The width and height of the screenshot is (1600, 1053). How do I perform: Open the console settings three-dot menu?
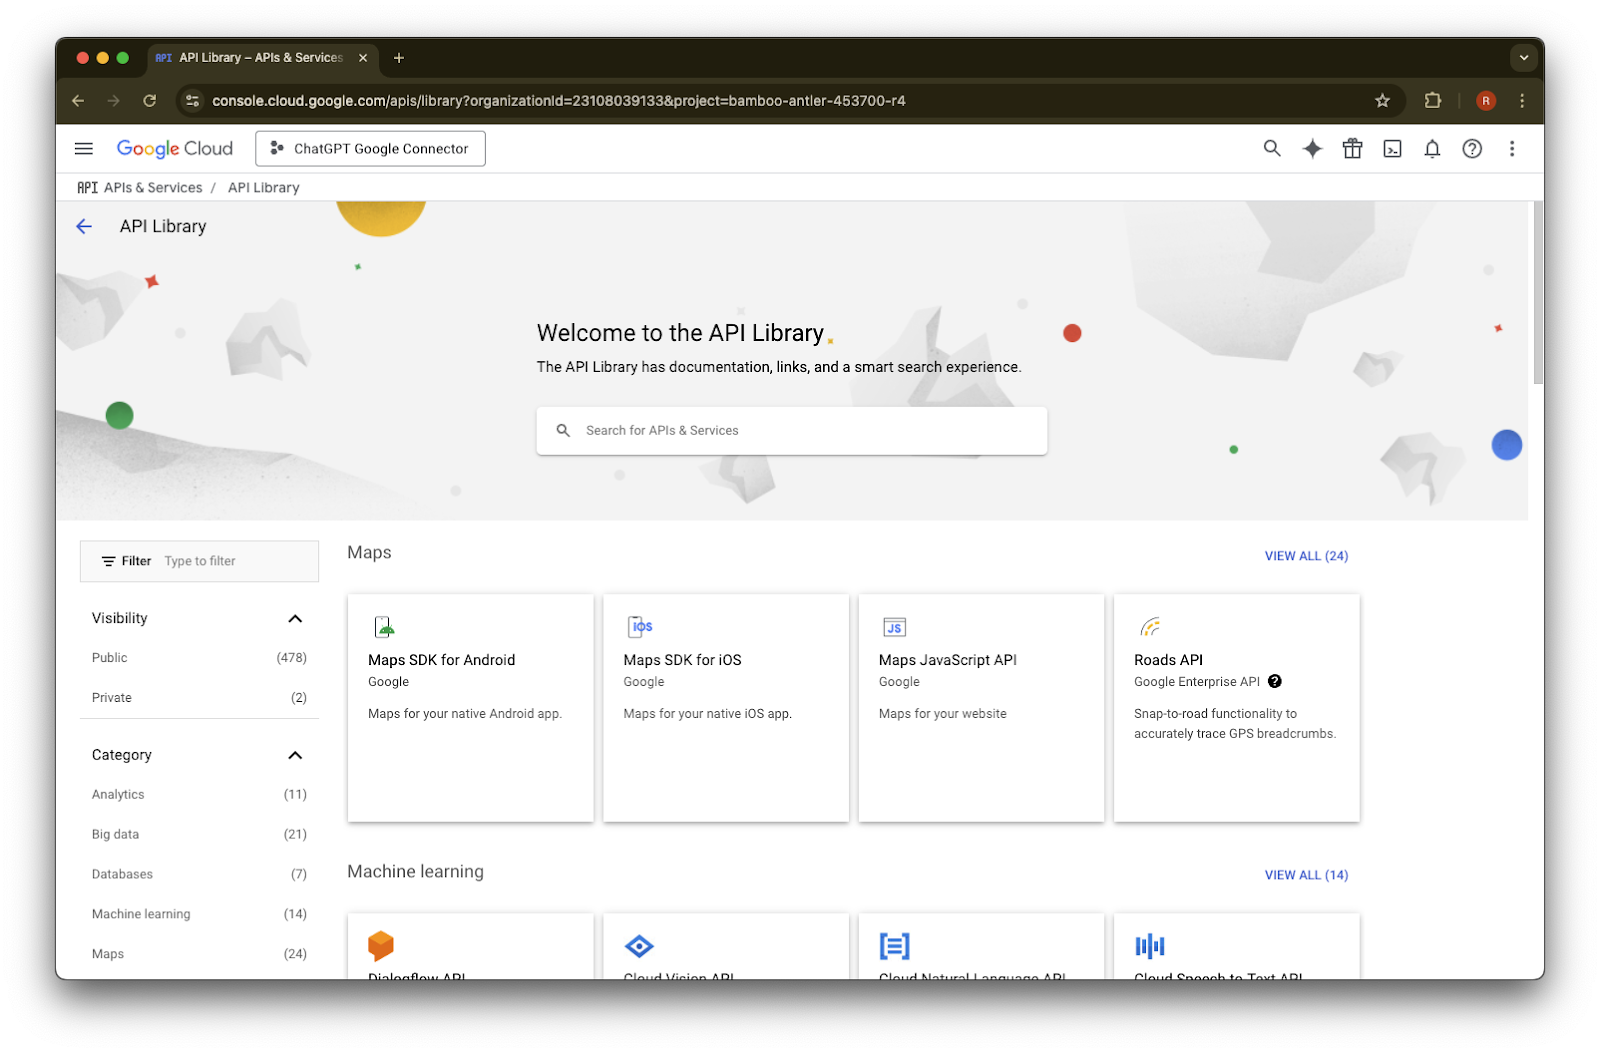click(x=1512, y=149)
